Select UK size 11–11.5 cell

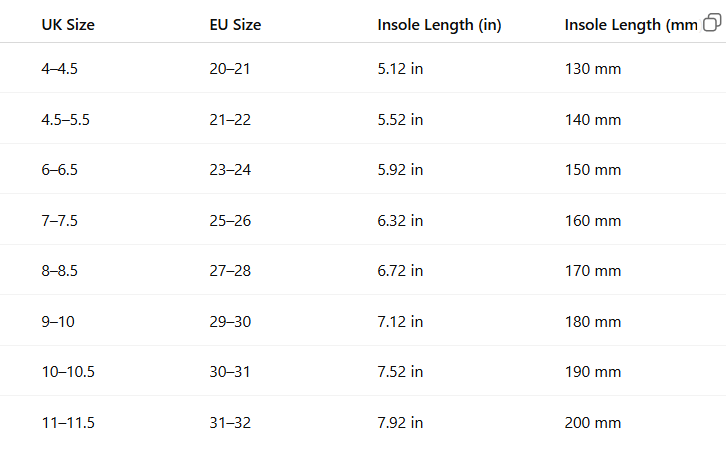68,422
